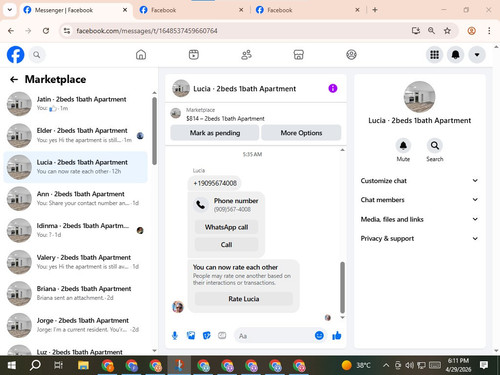Click More Options button

pyautogui.click(x=301, y=133)
